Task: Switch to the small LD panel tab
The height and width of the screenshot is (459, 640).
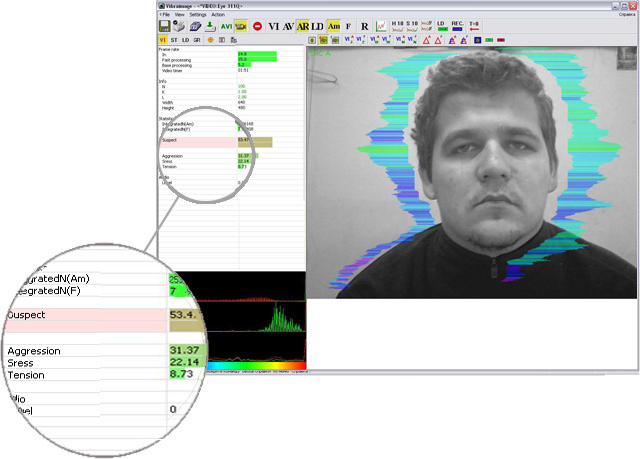Action: (185, 40)
